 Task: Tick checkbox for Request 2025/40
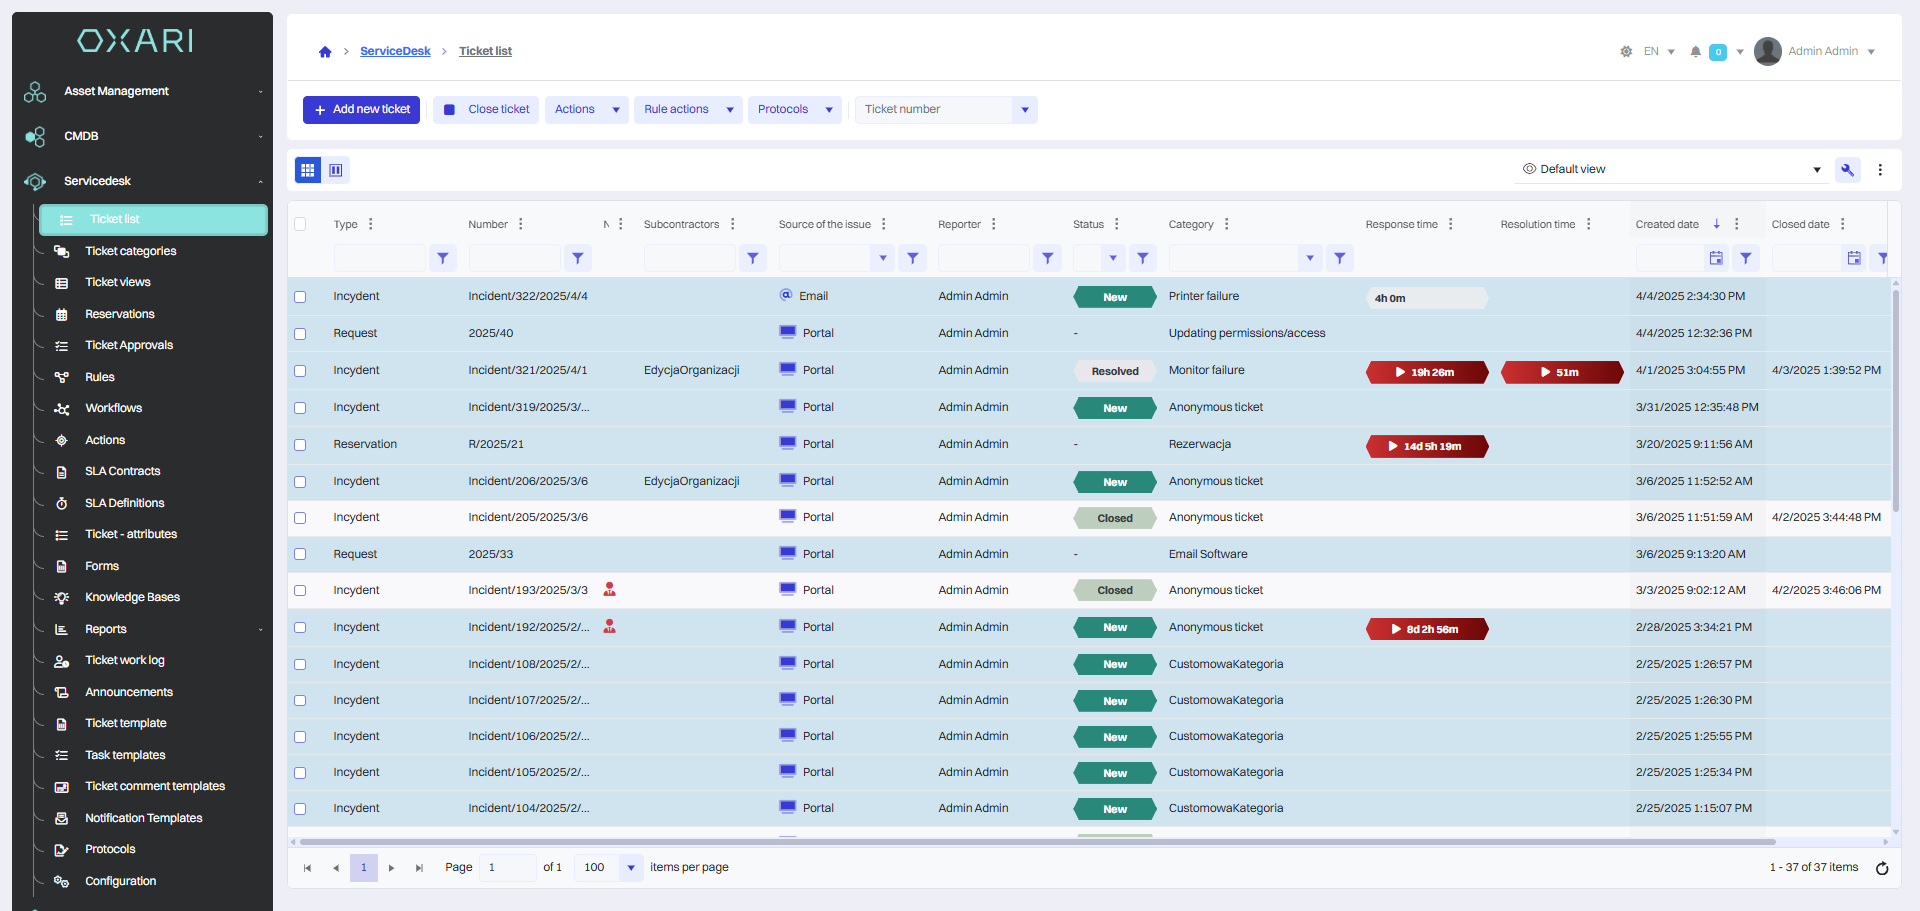pos(300,334)
